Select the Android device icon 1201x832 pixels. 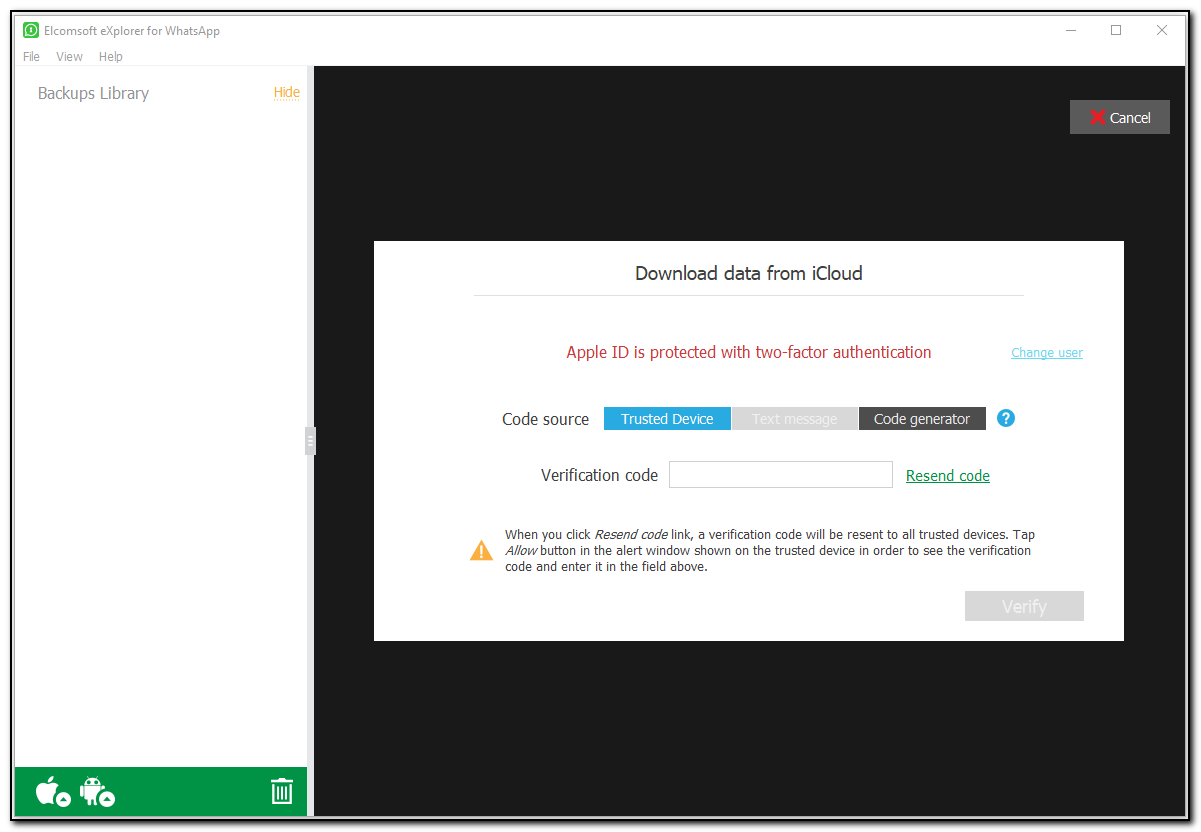[95, 791]
